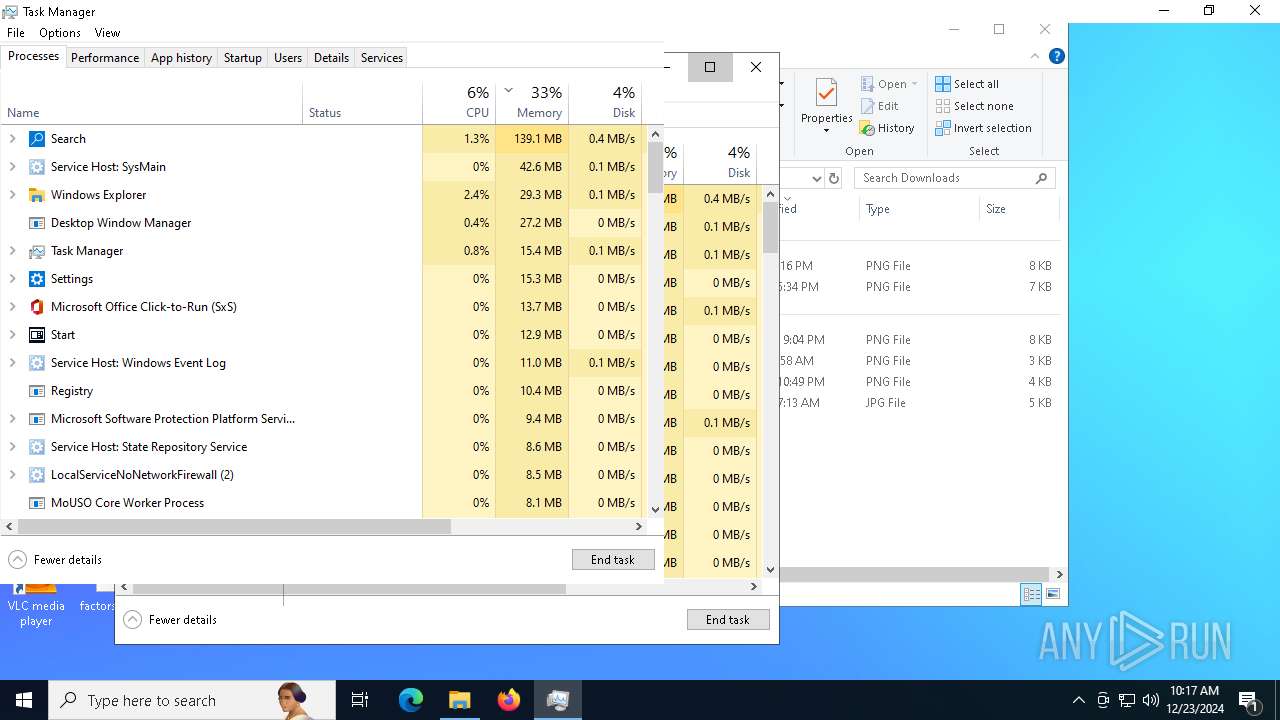This screenshot has width=1280, height=720.
Task: Open the Options menu in Task Manager
Action: tap(60, 33)
